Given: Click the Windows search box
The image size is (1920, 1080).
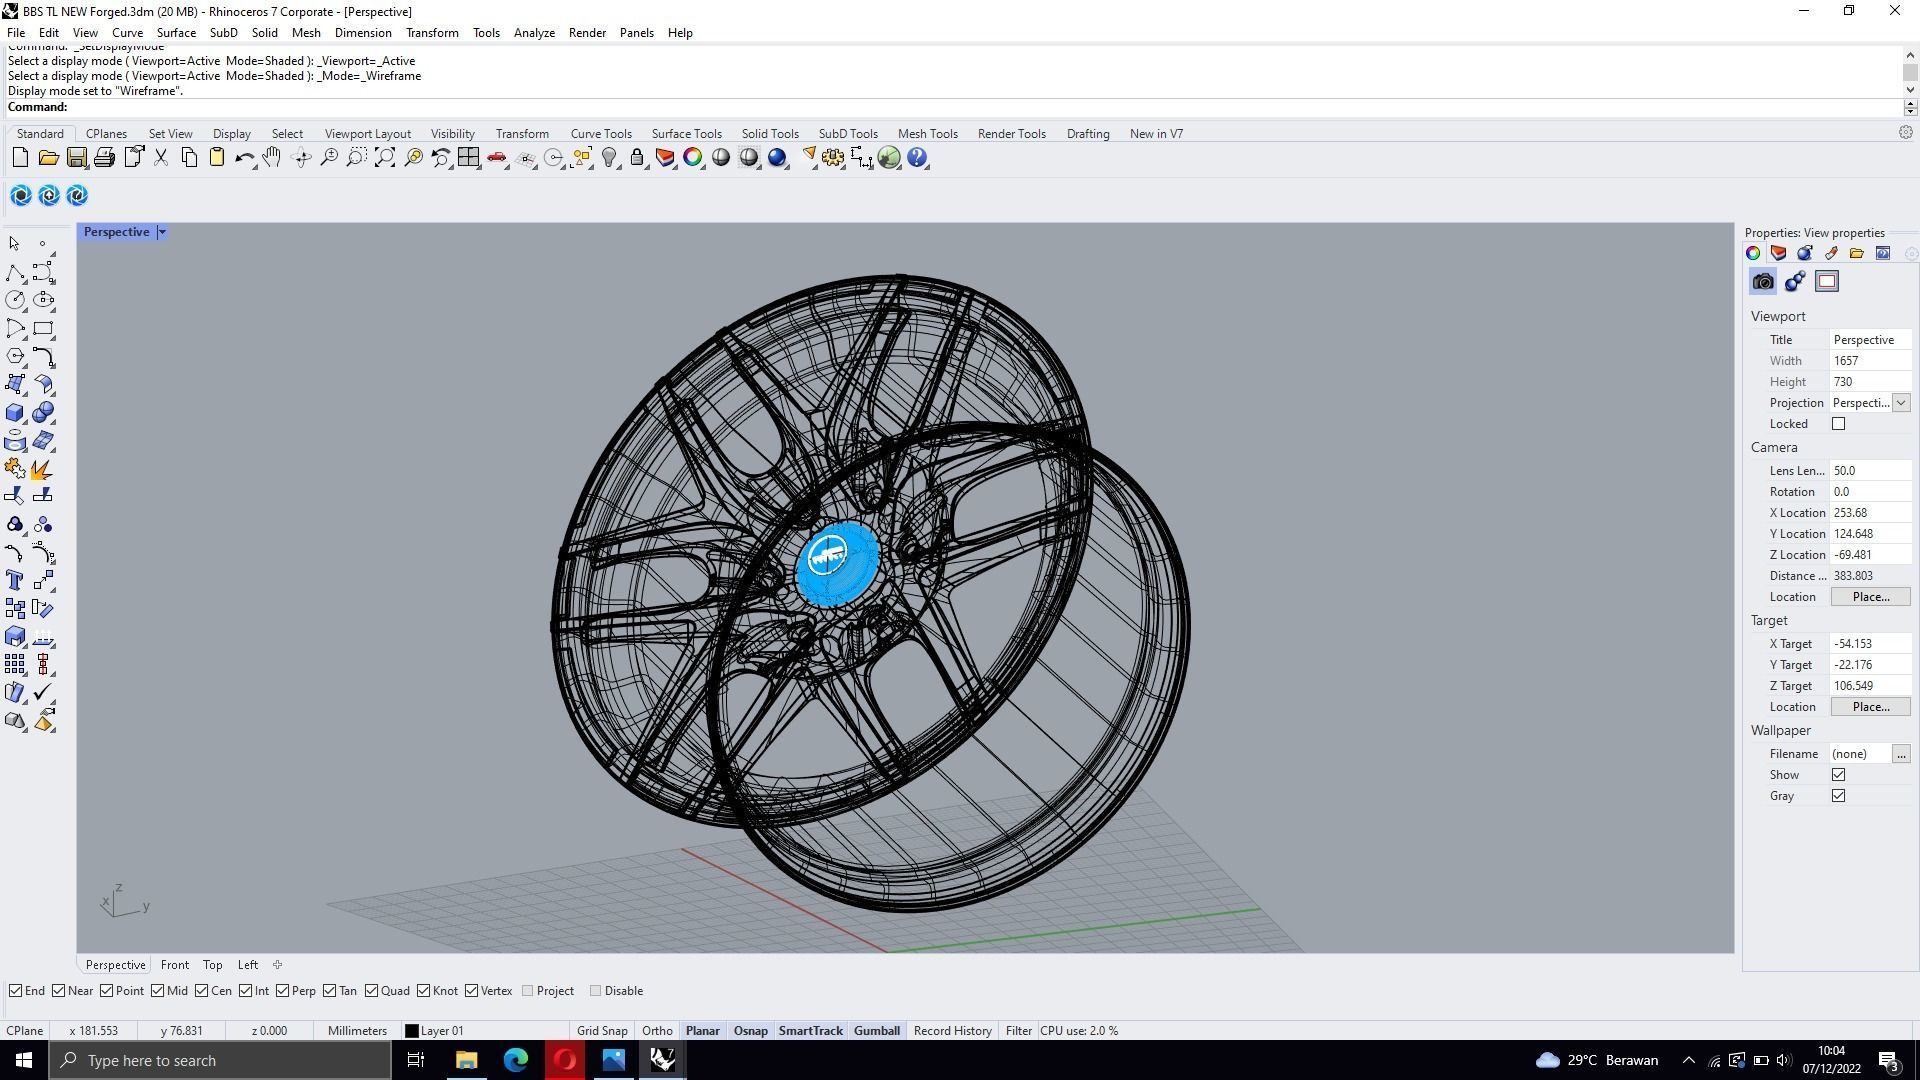Looking at the screenshot, I should [220, 1060].
